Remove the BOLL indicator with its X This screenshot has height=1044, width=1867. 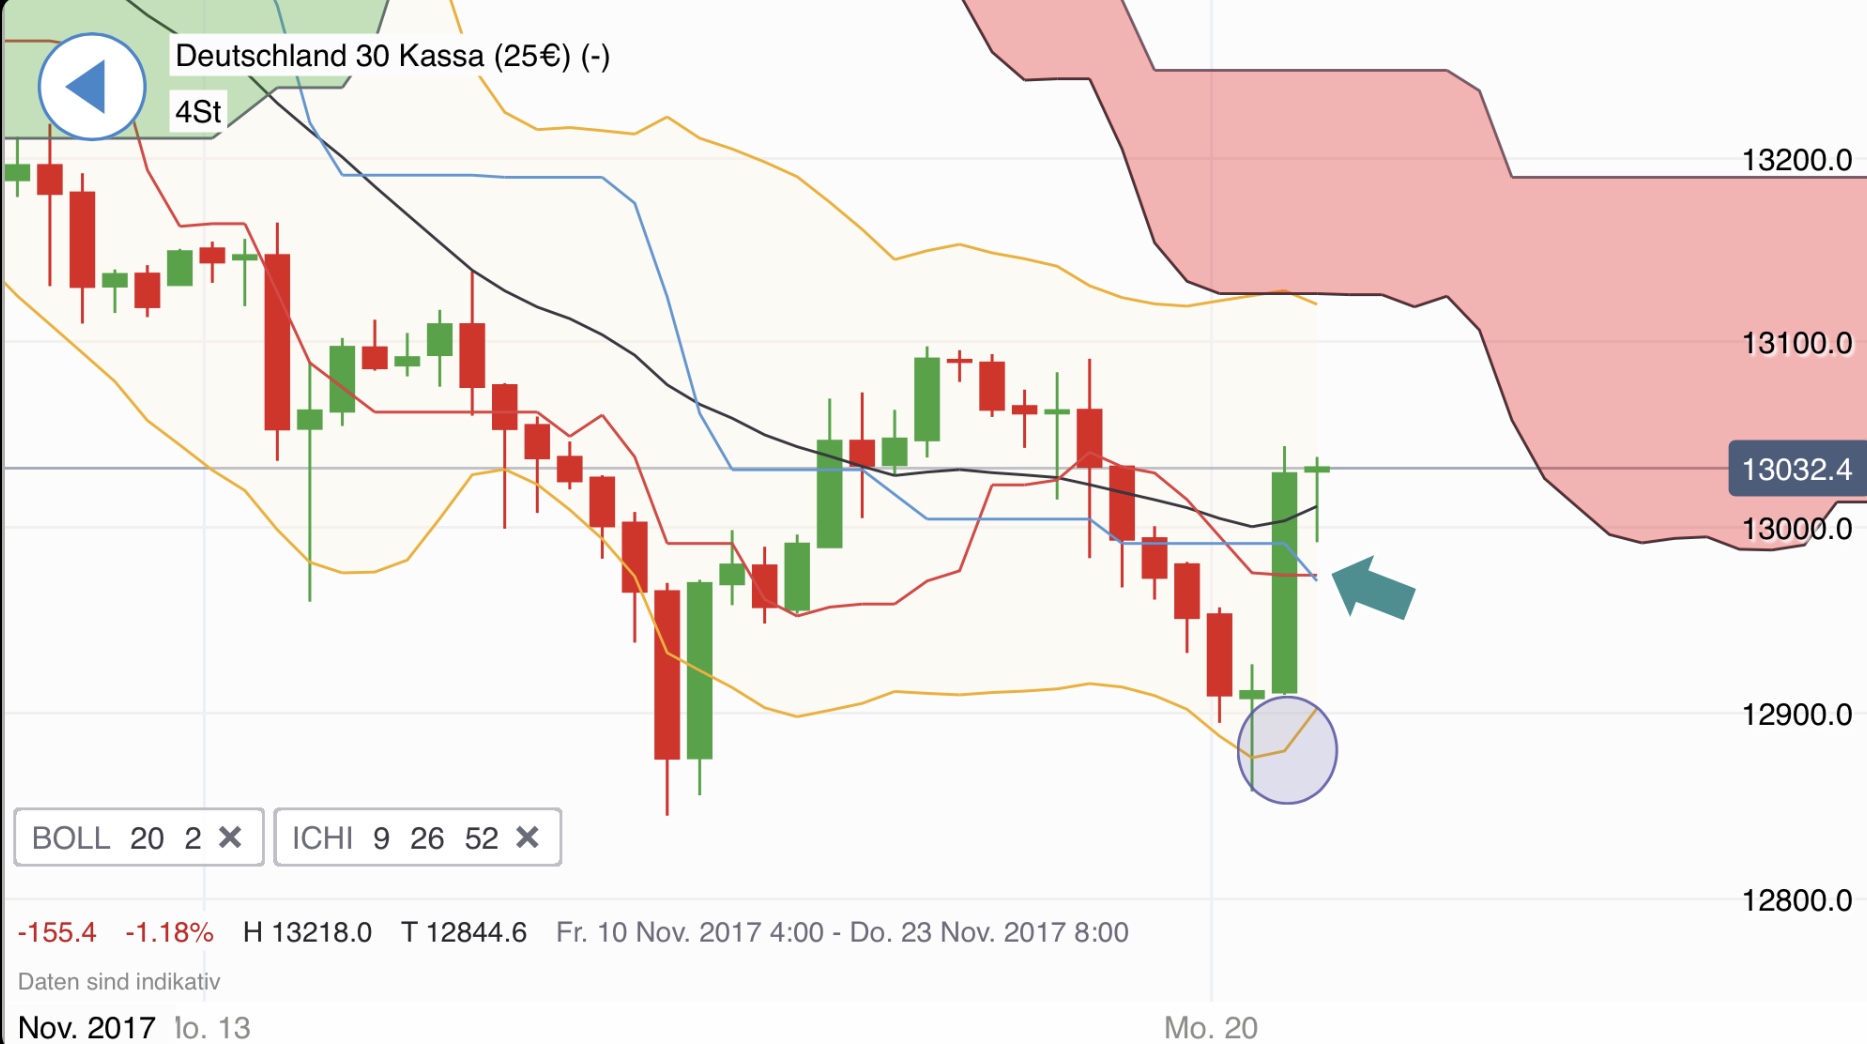(x=231, y=838)
